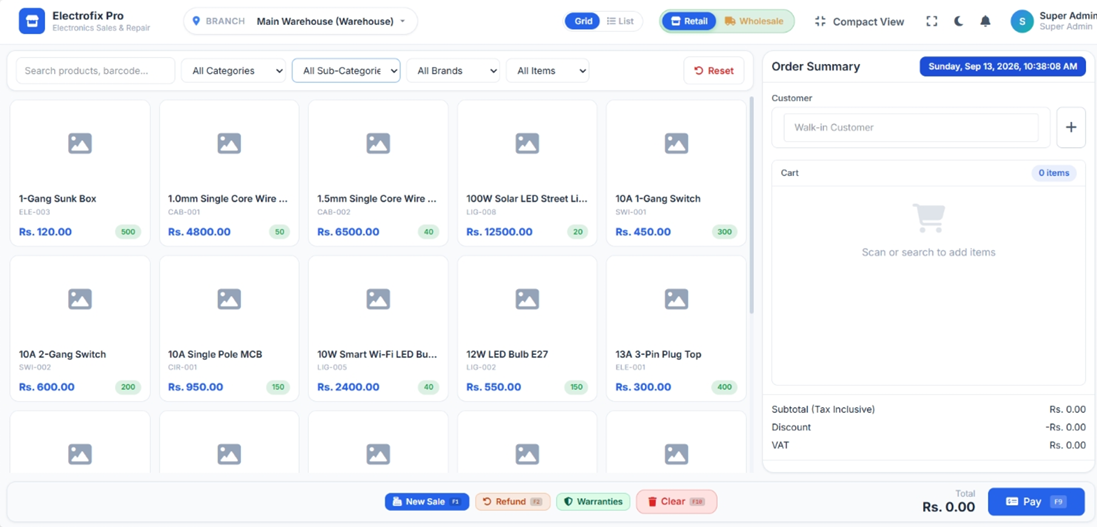Click the Walk-in Customer input field

[911, 127]
